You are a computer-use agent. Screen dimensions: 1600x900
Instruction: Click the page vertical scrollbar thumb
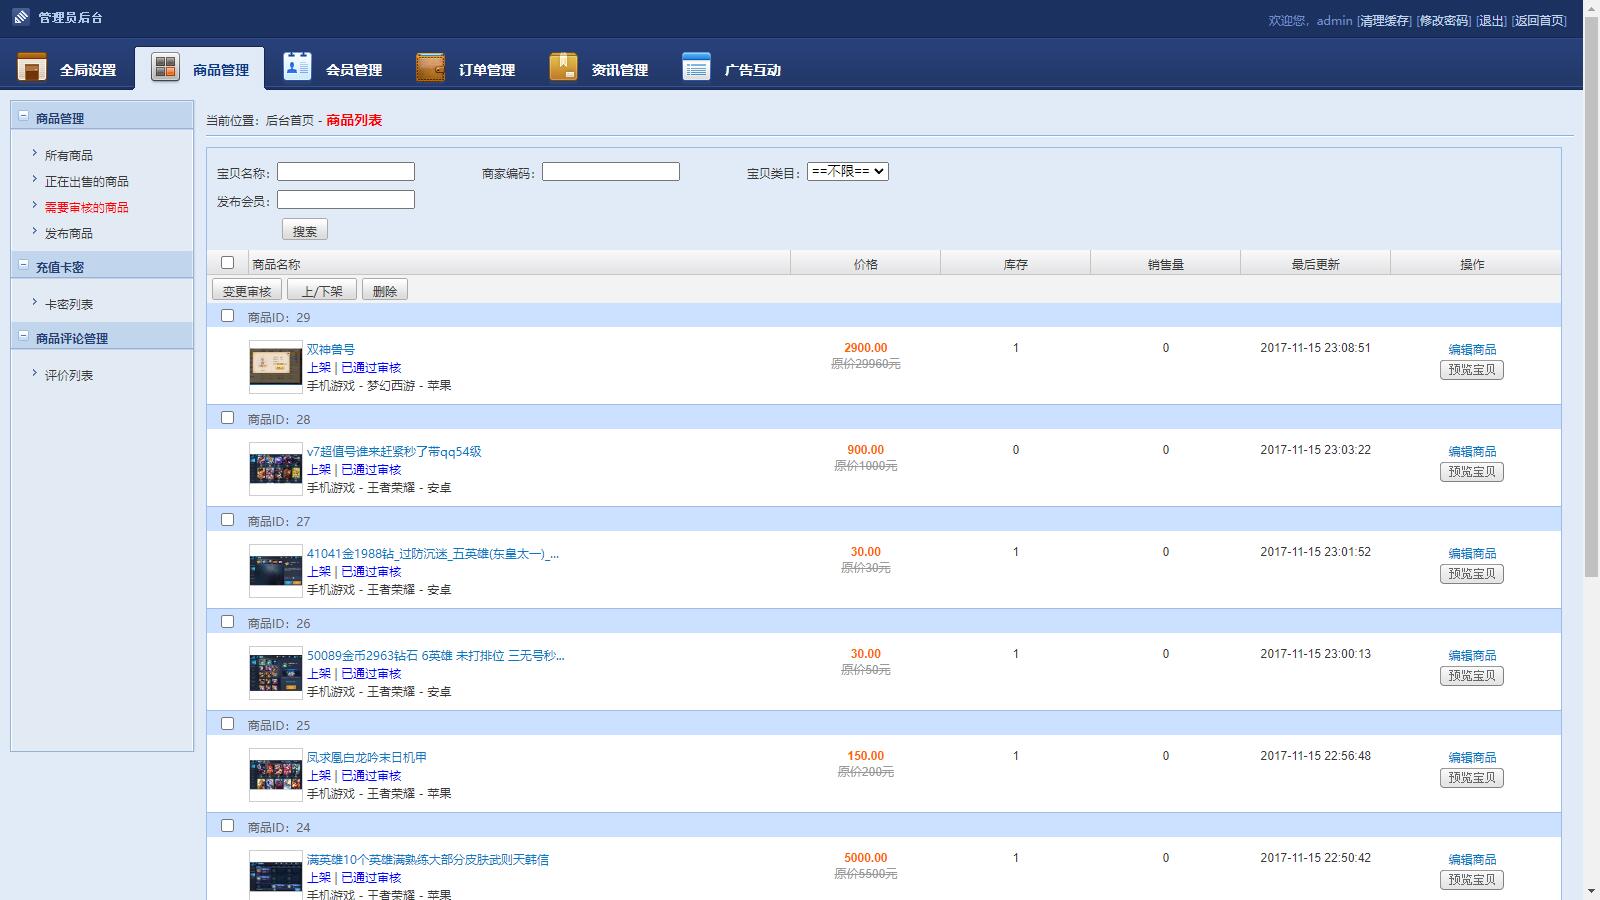pyautogui.click(x=1591, y=300)
